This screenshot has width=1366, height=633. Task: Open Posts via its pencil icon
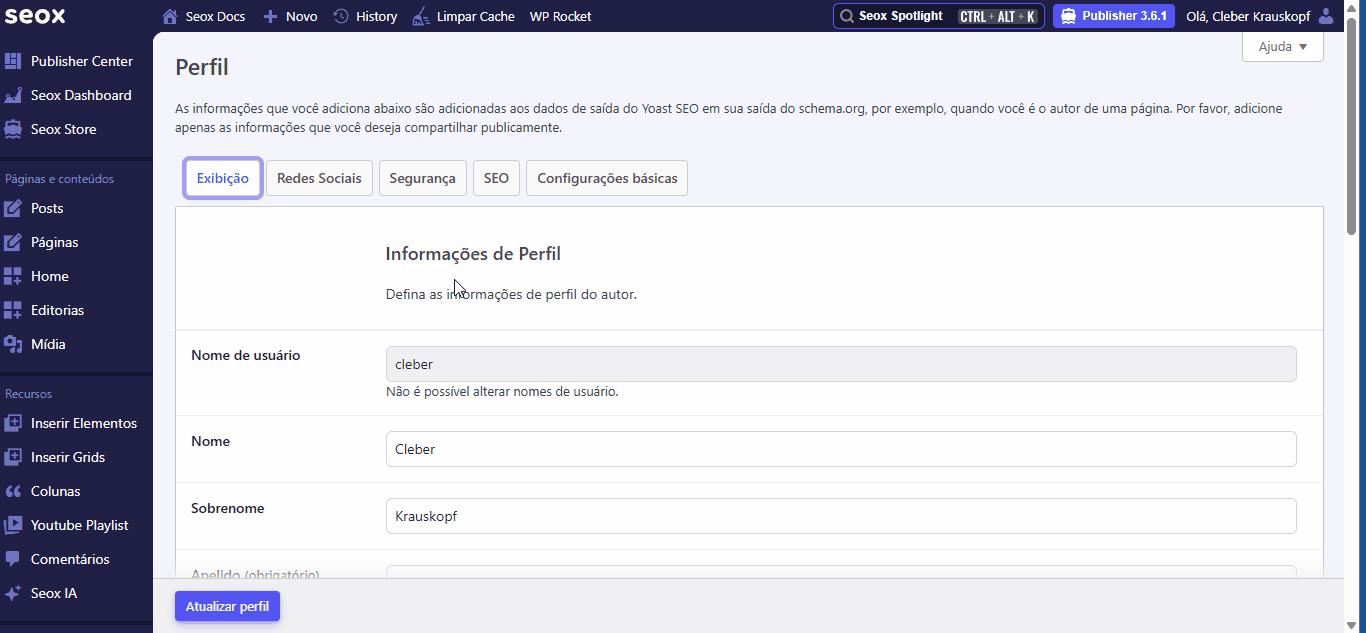(13, 208)
